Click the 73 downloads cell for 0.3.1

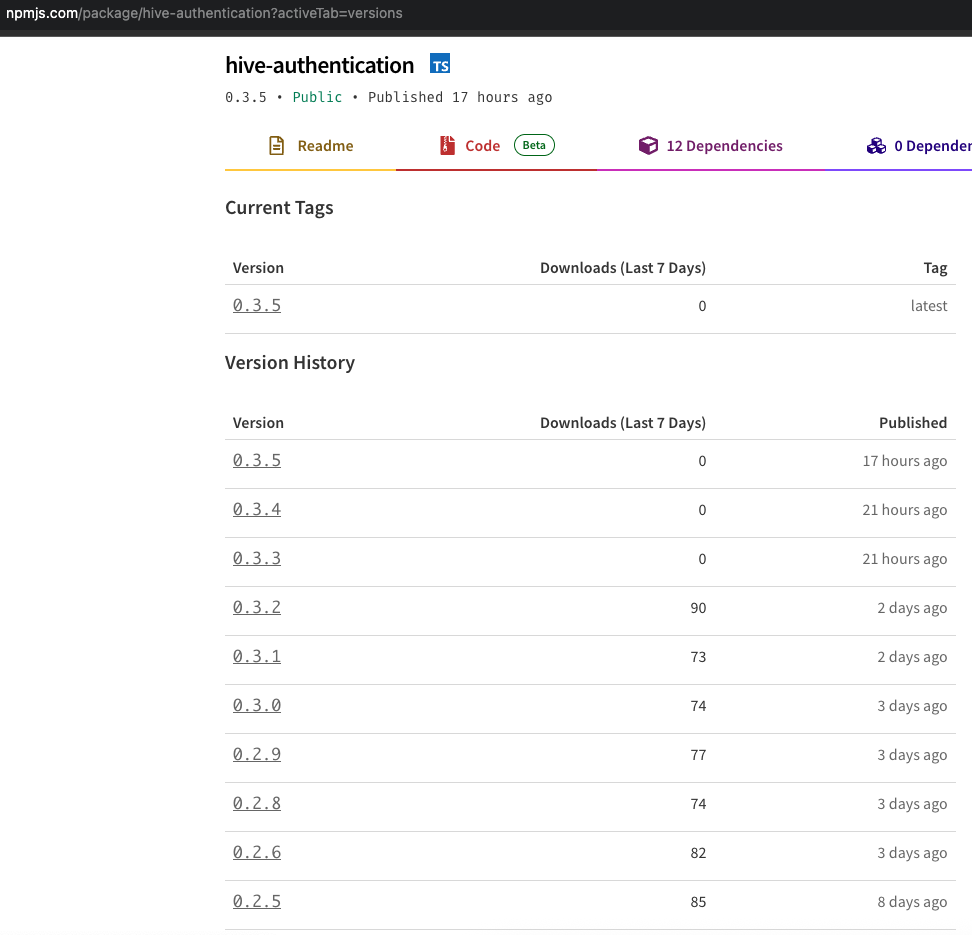pyautogui.click(x=698, y=657)
